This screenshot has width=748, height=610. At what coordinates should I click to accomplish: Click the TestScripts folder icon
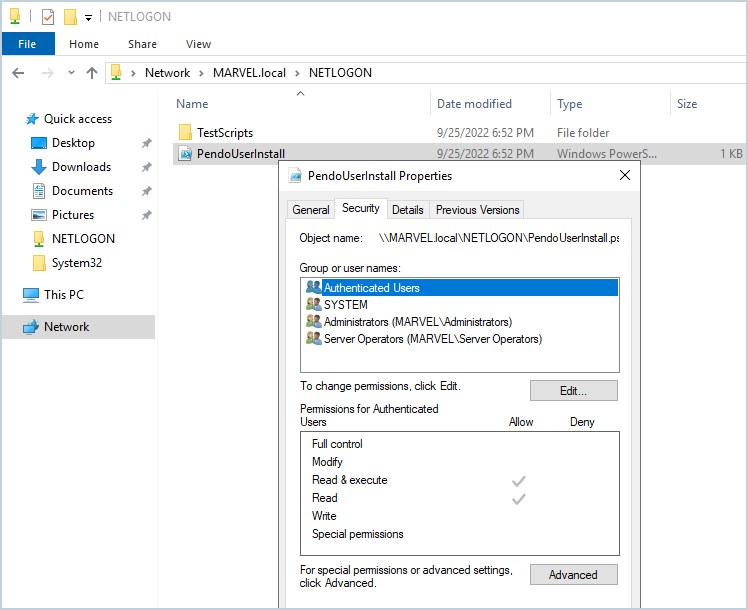coord(185,133)
